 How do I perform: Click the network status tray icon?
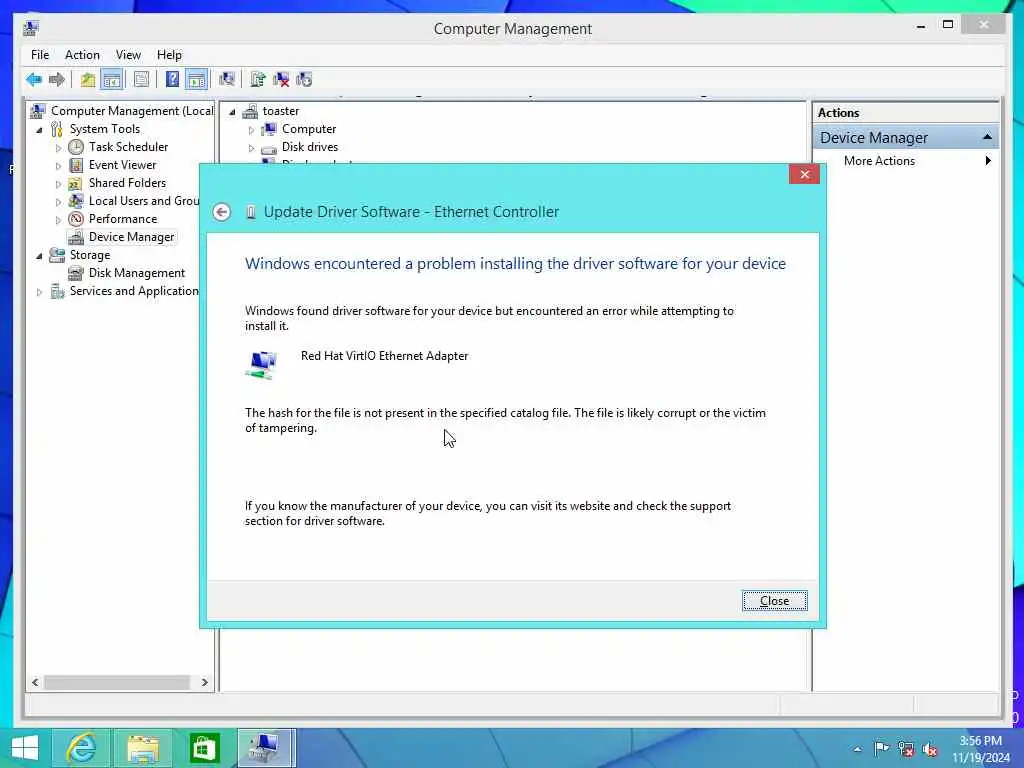coord(905,749)
